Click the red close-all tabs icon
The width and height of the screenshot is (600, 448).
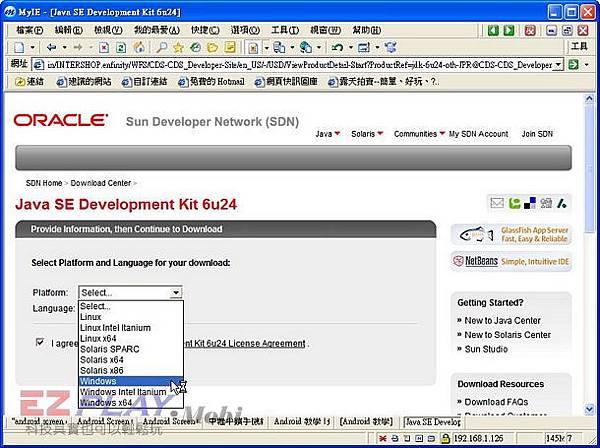pos(530,30)
